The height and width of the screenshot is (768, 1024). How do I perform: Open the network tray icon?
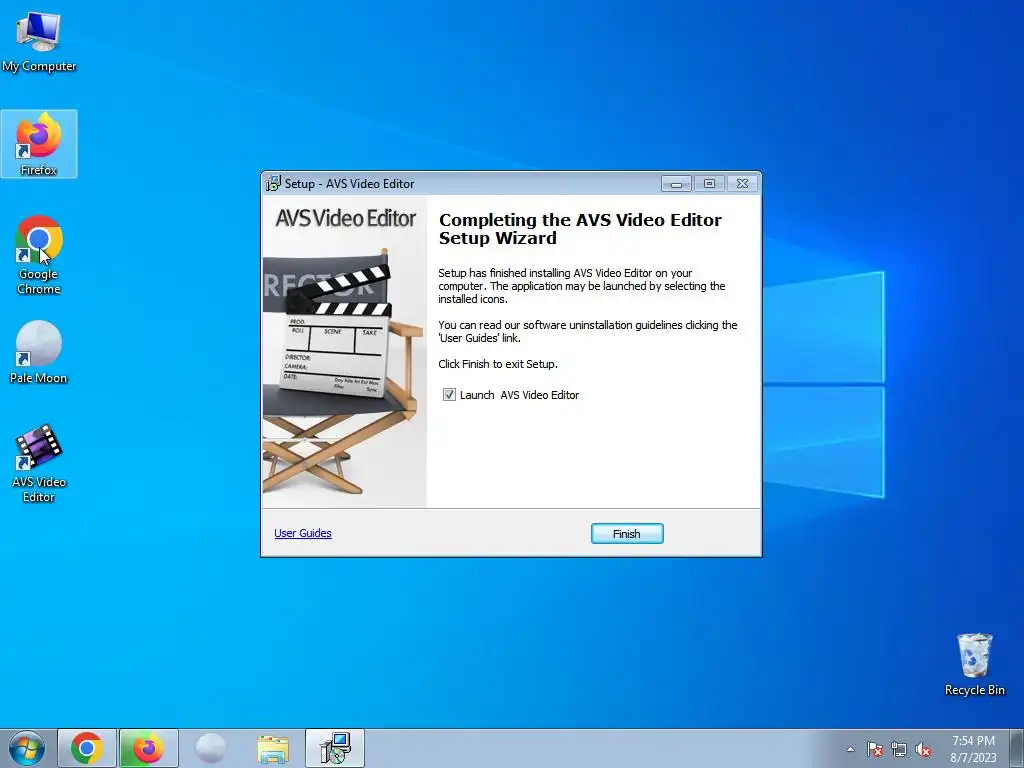click(899, 749)
